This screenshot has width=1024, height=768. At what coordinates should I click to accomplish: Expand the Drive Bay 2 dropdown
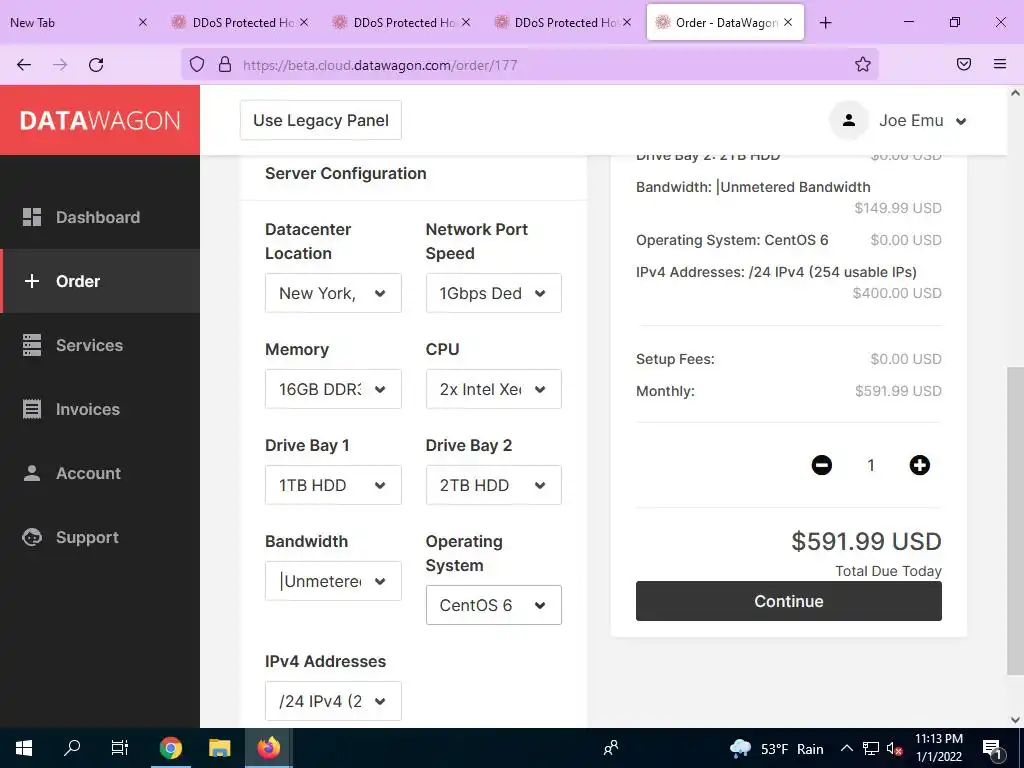click(494, 485)
